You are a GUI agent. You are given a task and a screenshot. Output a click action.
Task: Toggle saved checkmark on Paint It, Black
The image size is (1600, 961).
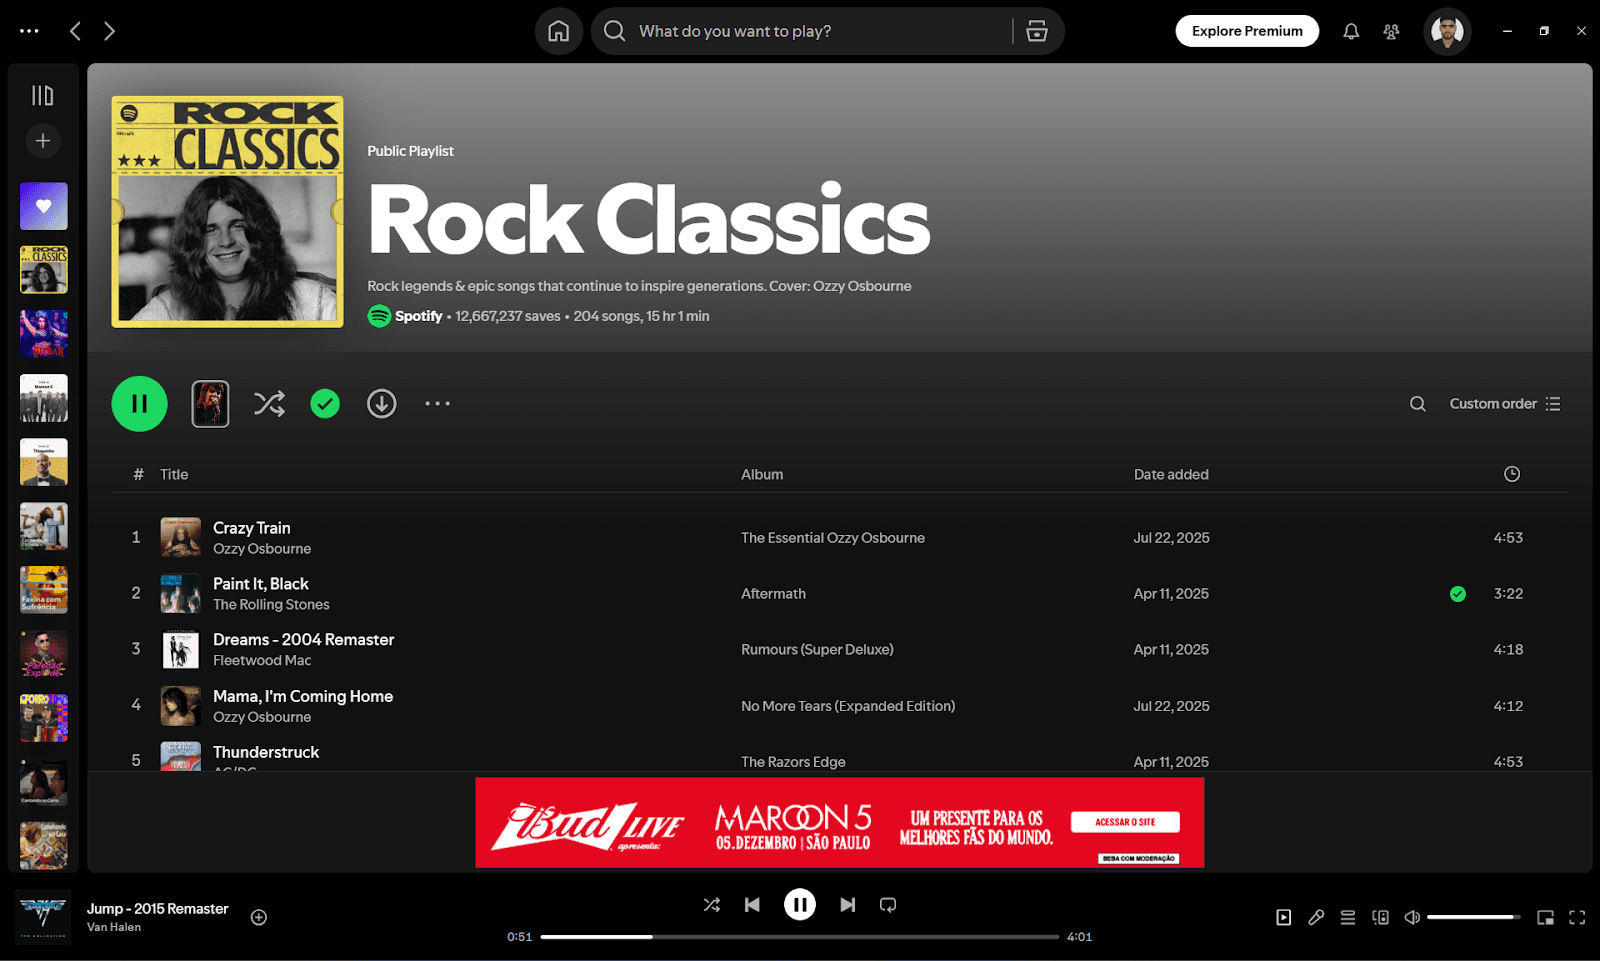pos(1458,594)
